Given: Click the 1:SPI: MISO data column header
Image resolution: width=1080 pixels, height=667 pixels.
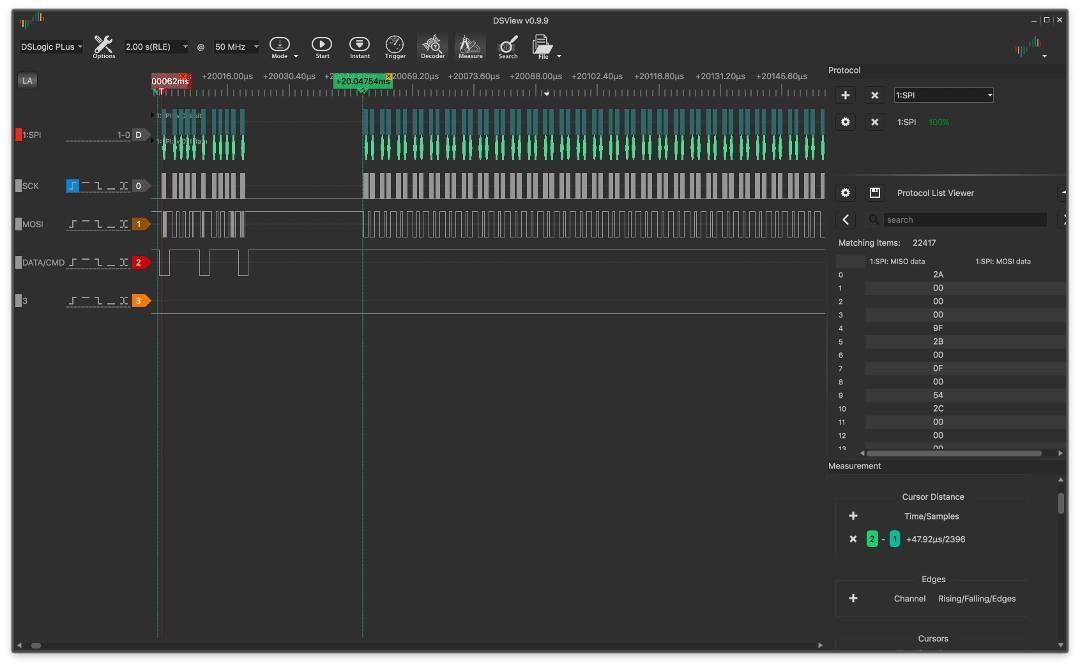Looking at the screenshot, I should [x=897, y=261].
